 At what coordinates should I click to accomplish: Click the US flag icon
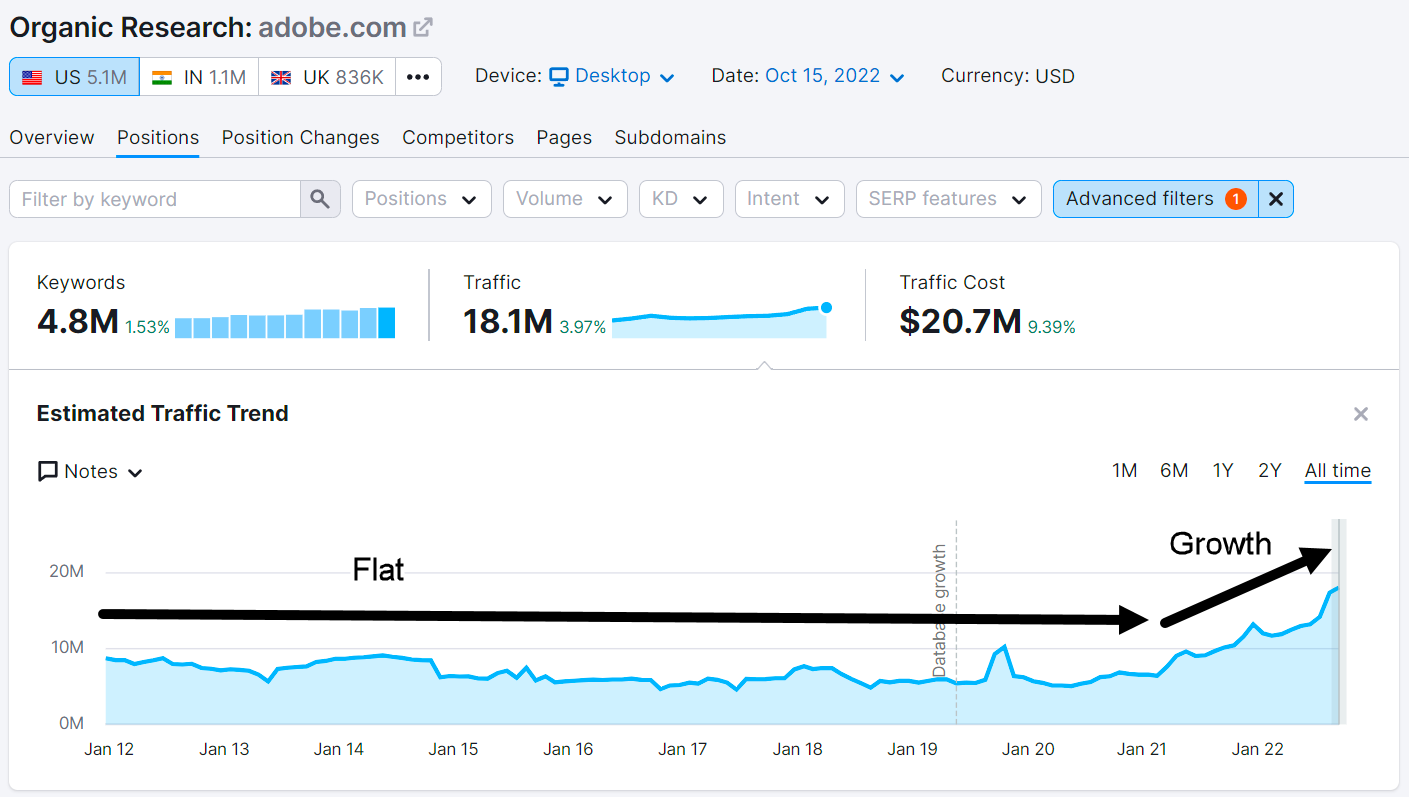[x=31, y=76]
